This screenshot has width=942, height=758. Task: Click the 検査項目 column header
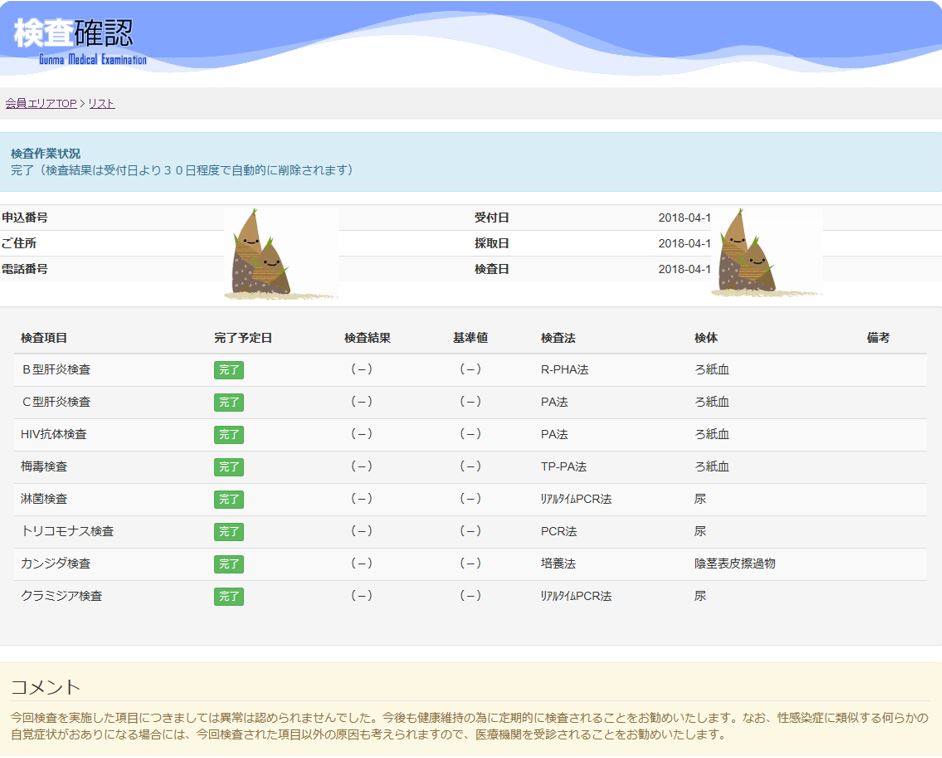[44, 338]
